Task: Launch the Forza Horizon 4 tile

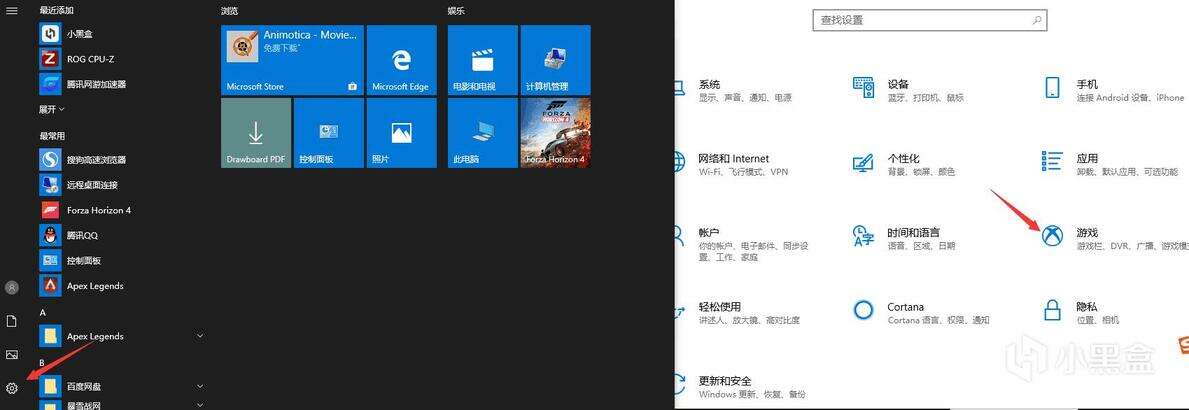Action: (x=555, y=133)
